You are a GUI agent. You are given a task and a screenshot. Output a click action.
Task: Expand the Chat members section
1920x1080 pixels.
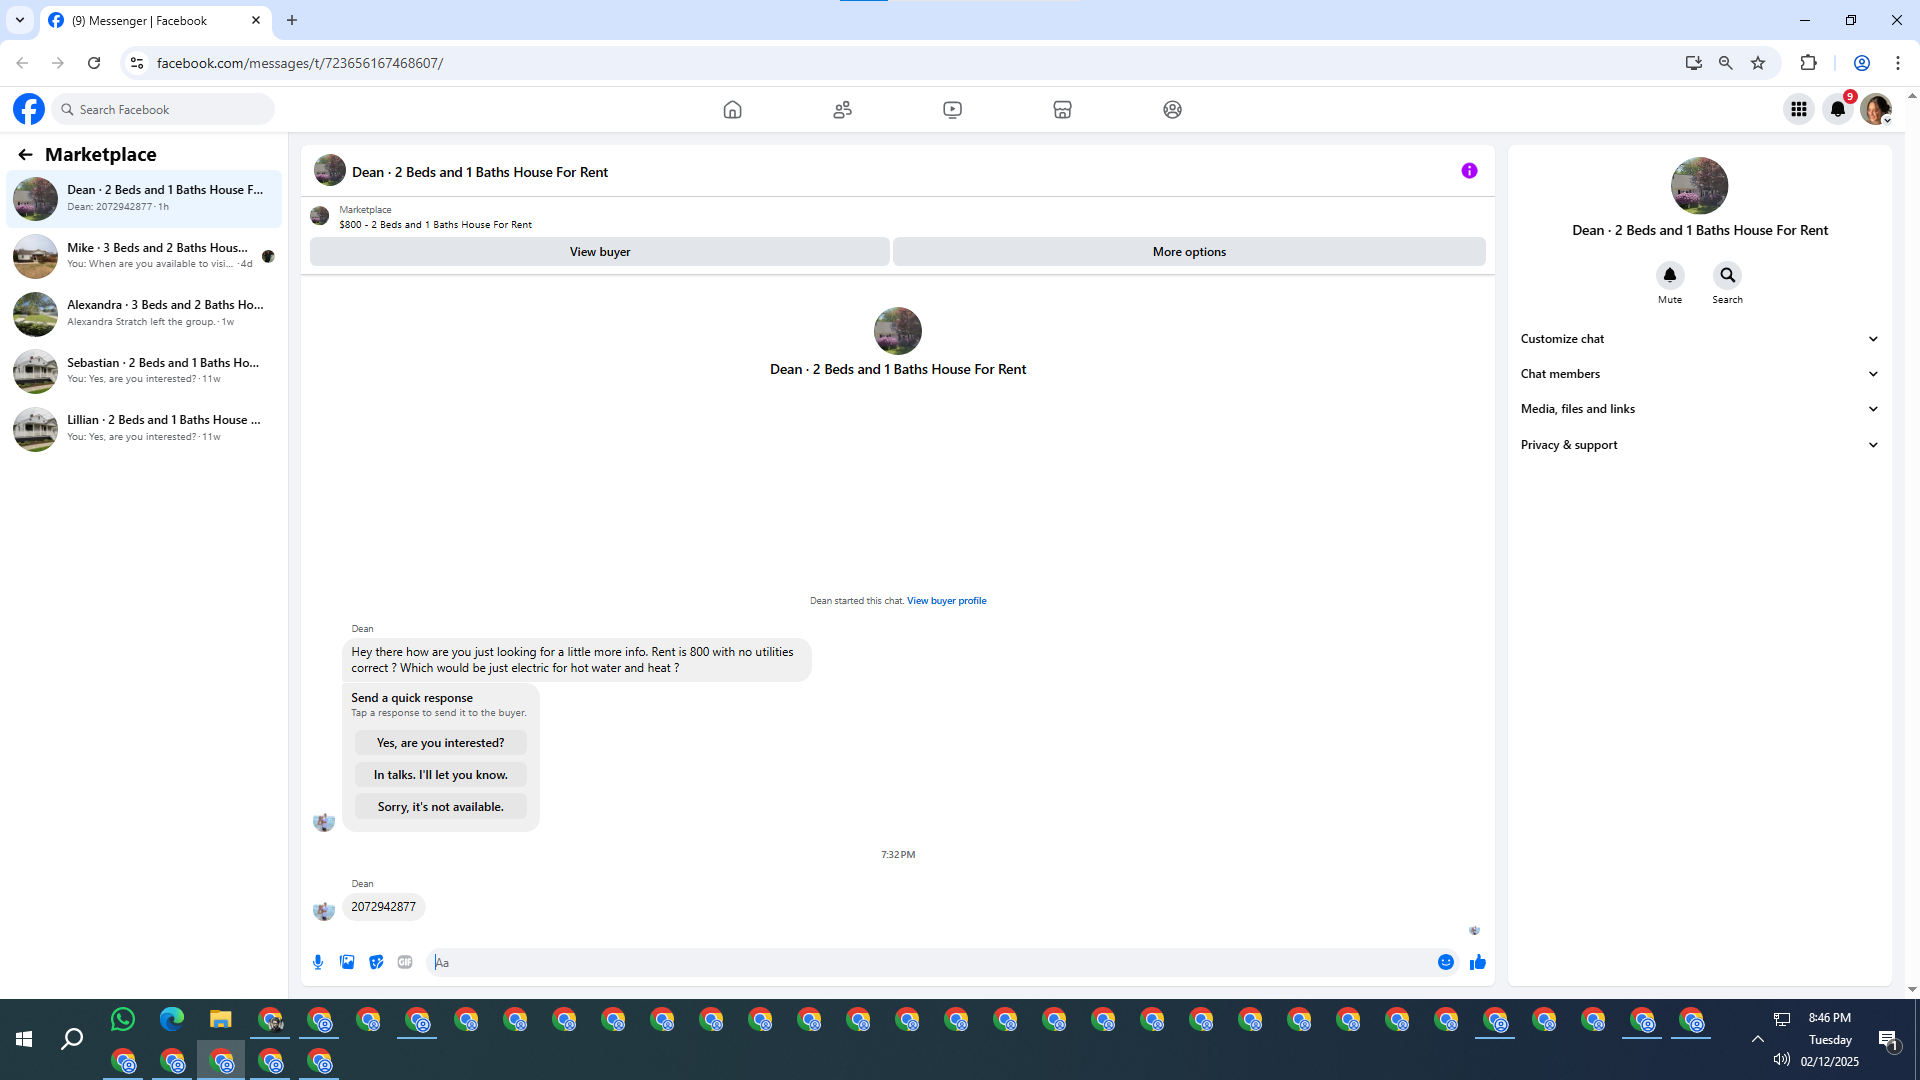pos(1699,374)
